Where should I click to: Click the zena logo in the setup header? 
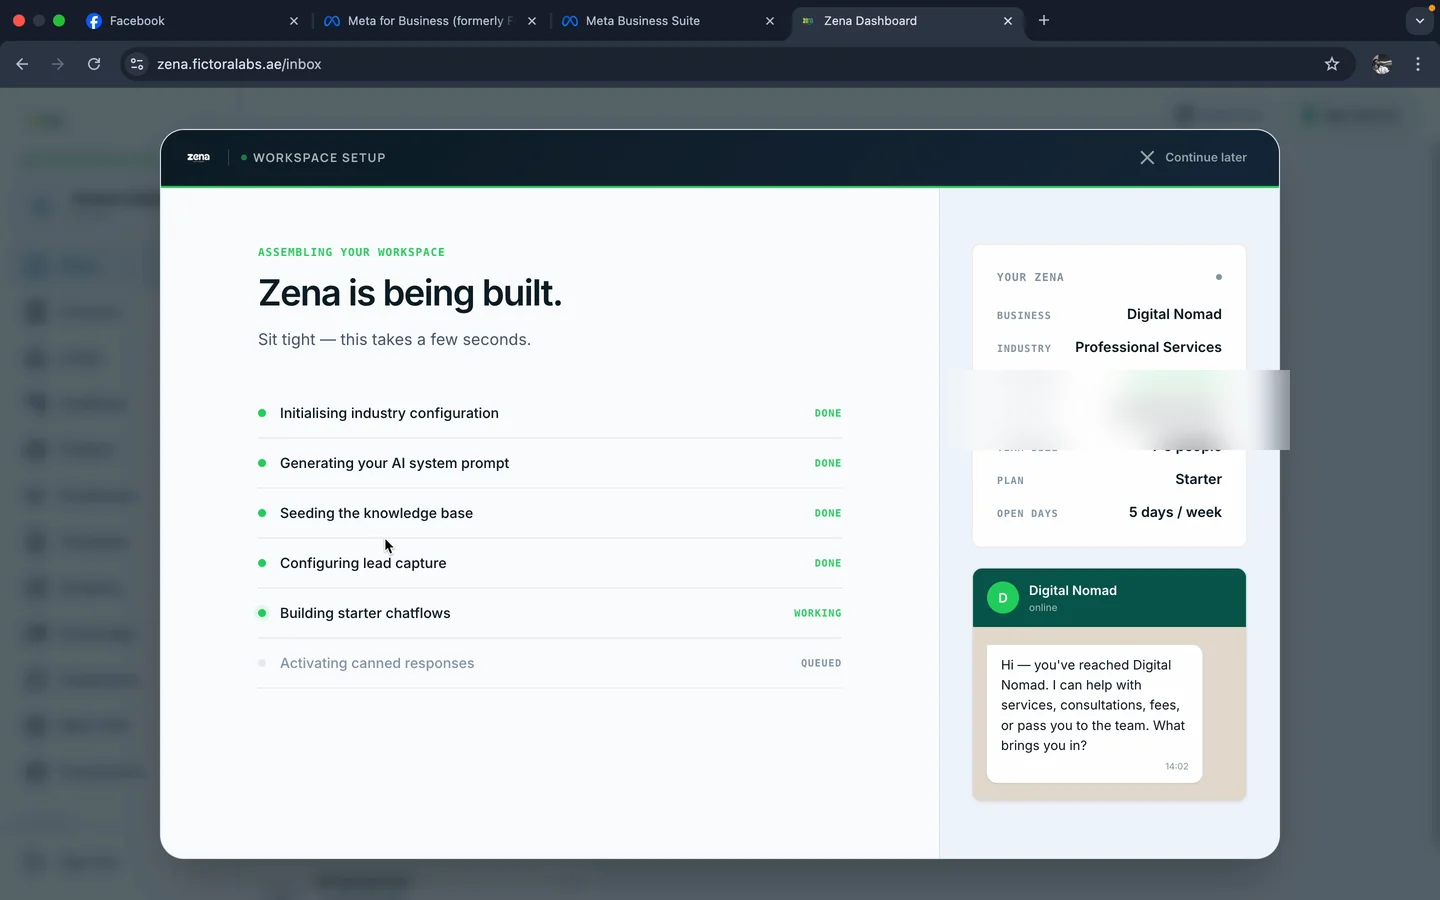(x=198, y=157)
